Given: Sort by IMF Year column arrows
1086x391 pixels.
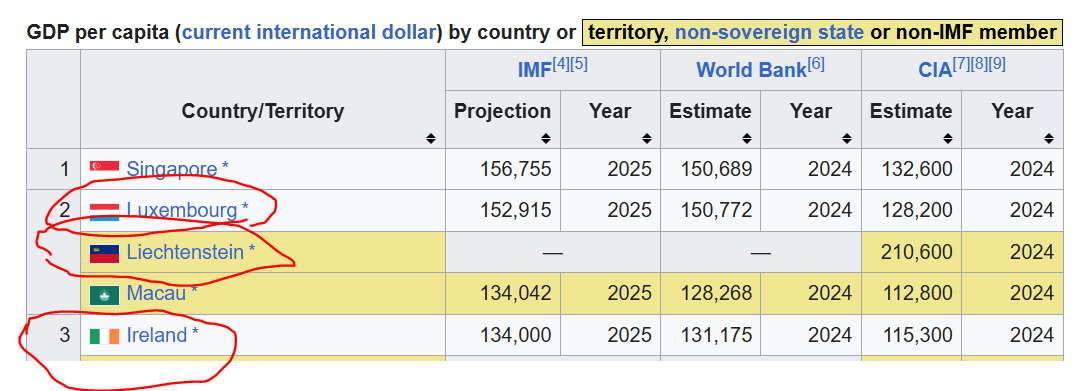Looking at the screenshot, I should pos(647,138).
